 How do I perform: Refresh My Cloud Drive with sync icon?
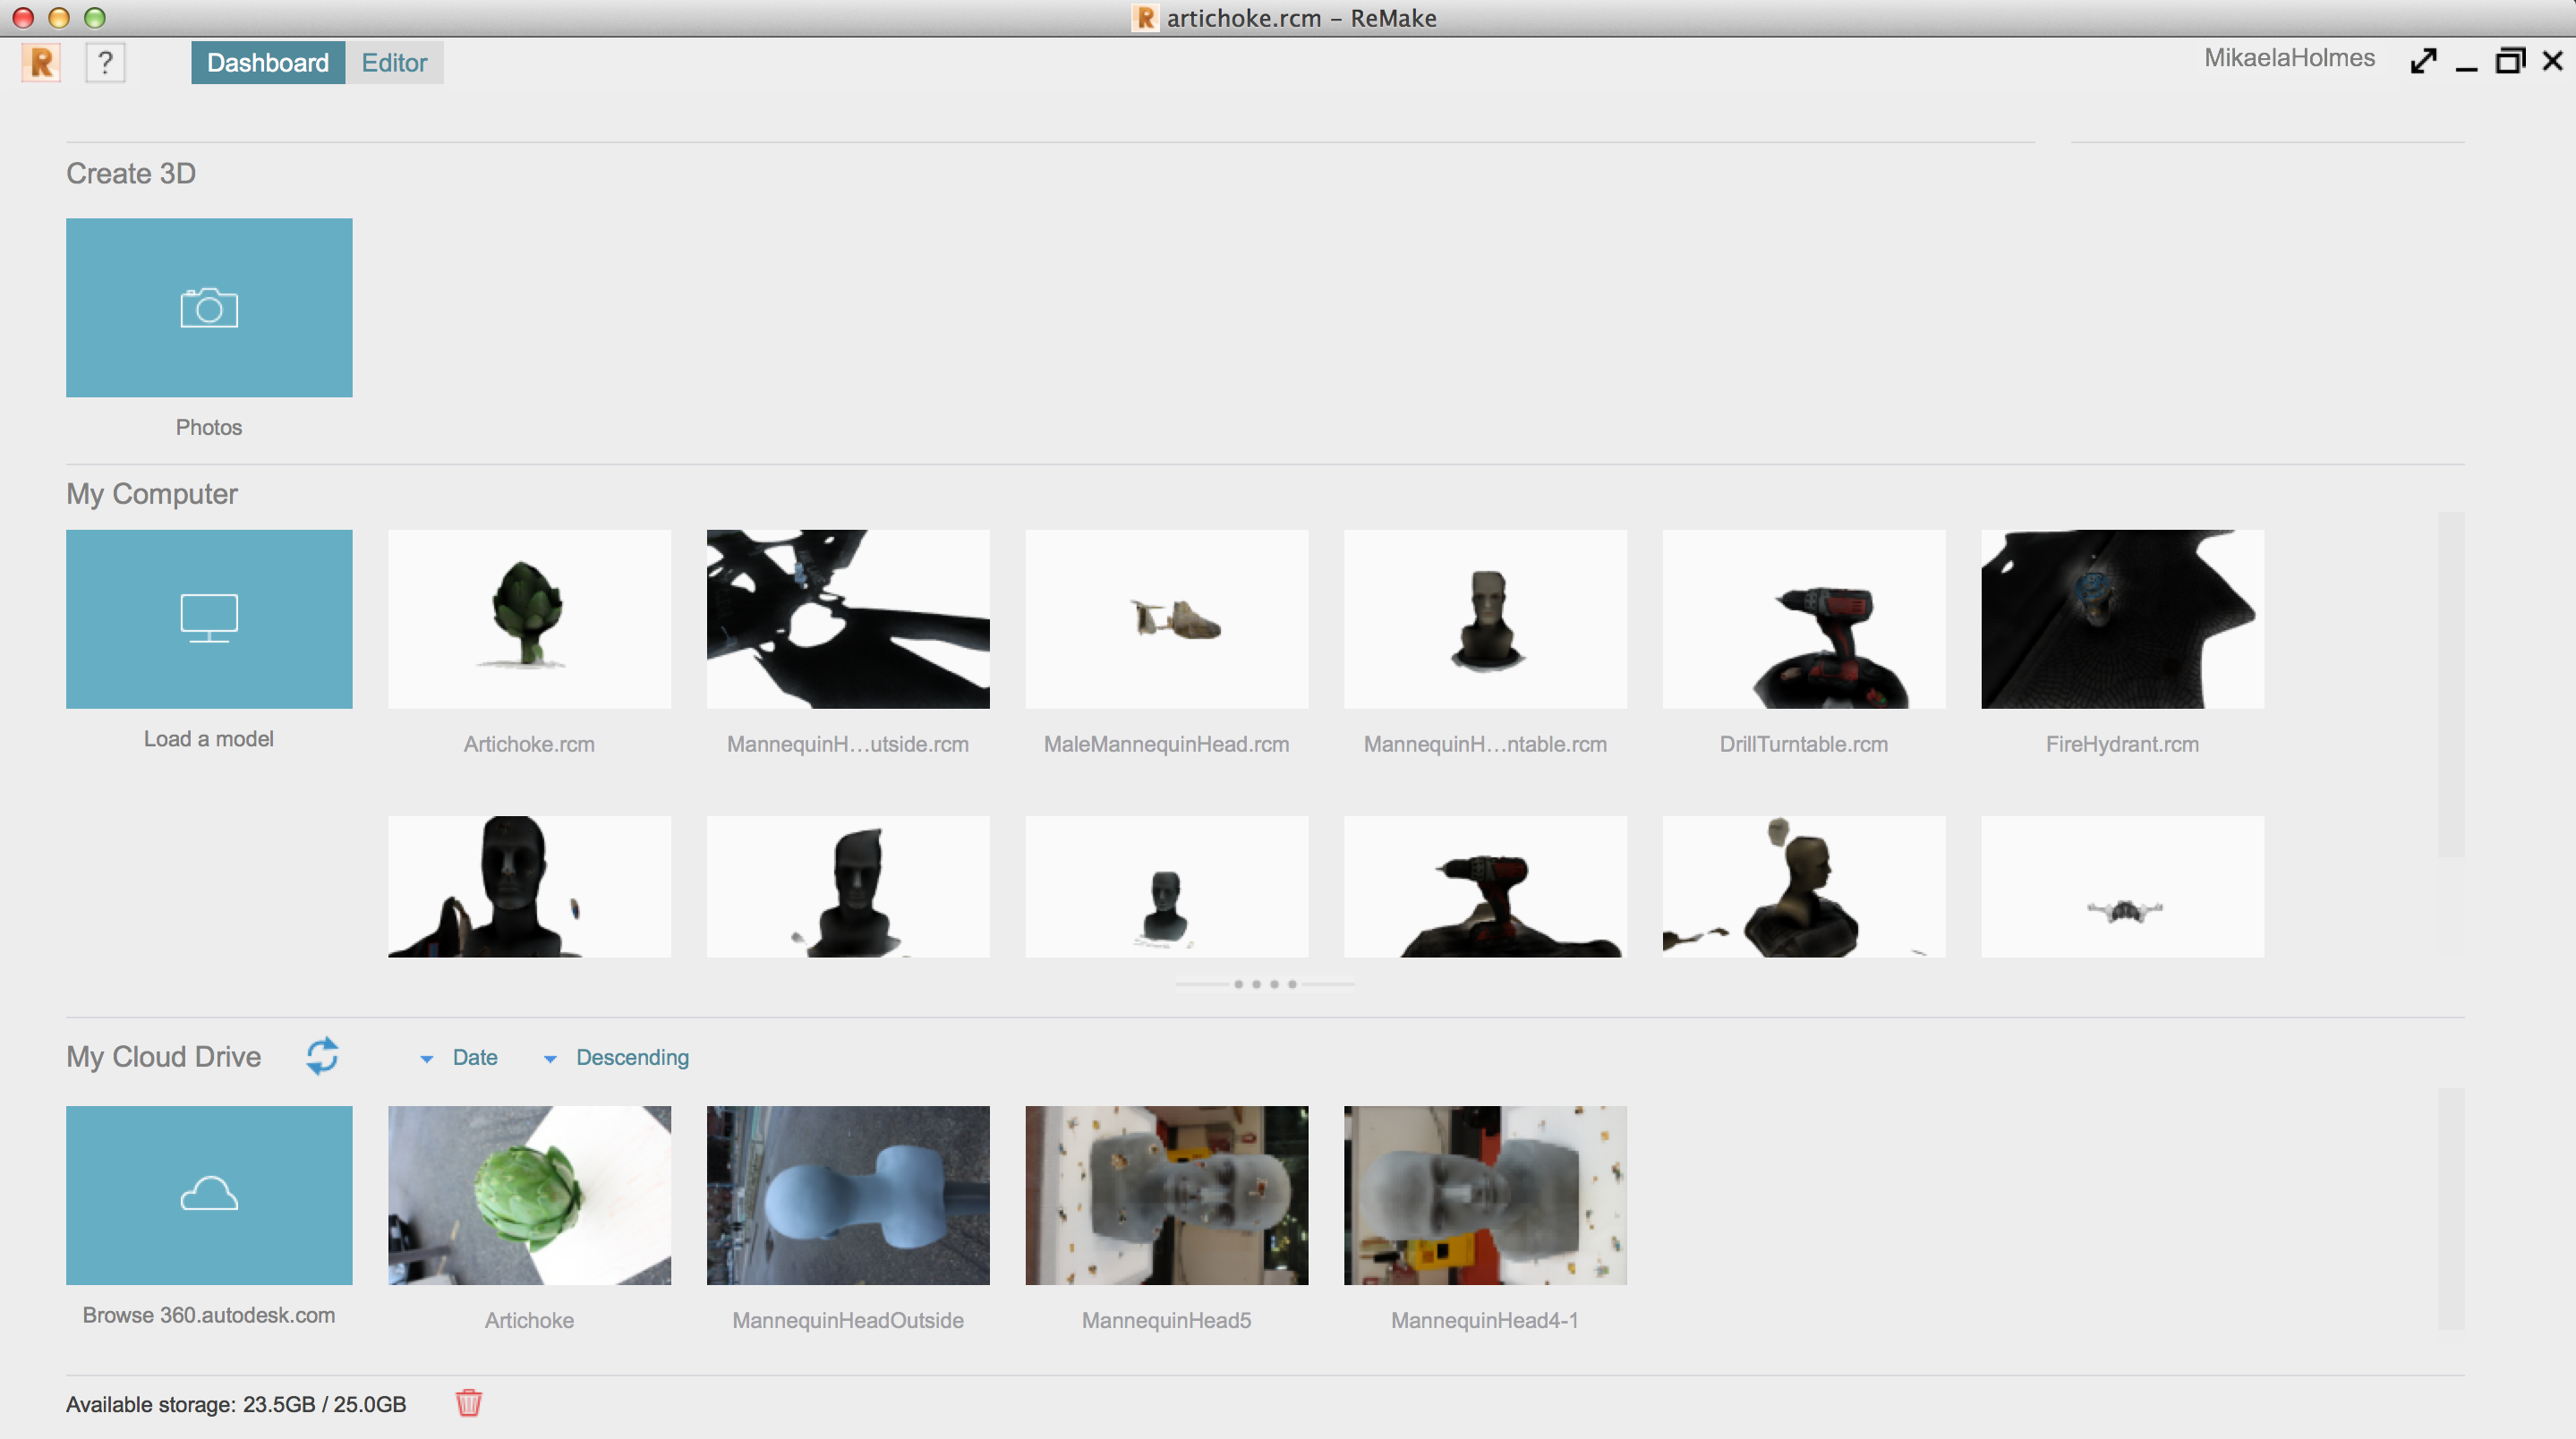(x=322, y=1056)
